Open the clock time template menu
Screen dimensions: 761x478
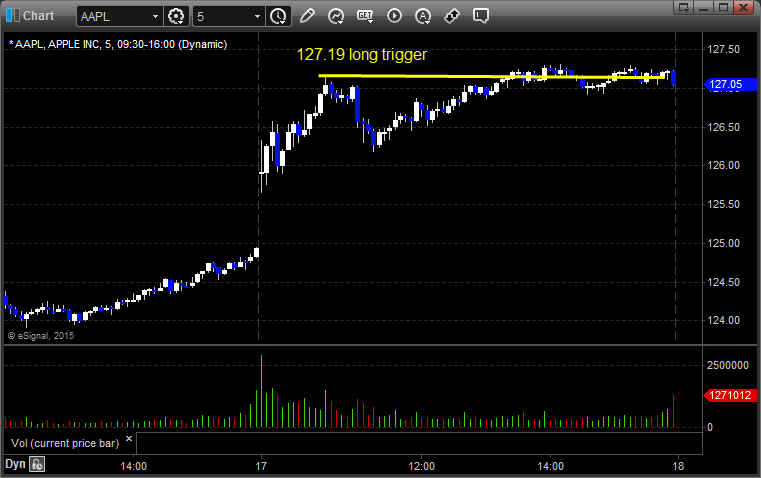(x=279, y=16)
